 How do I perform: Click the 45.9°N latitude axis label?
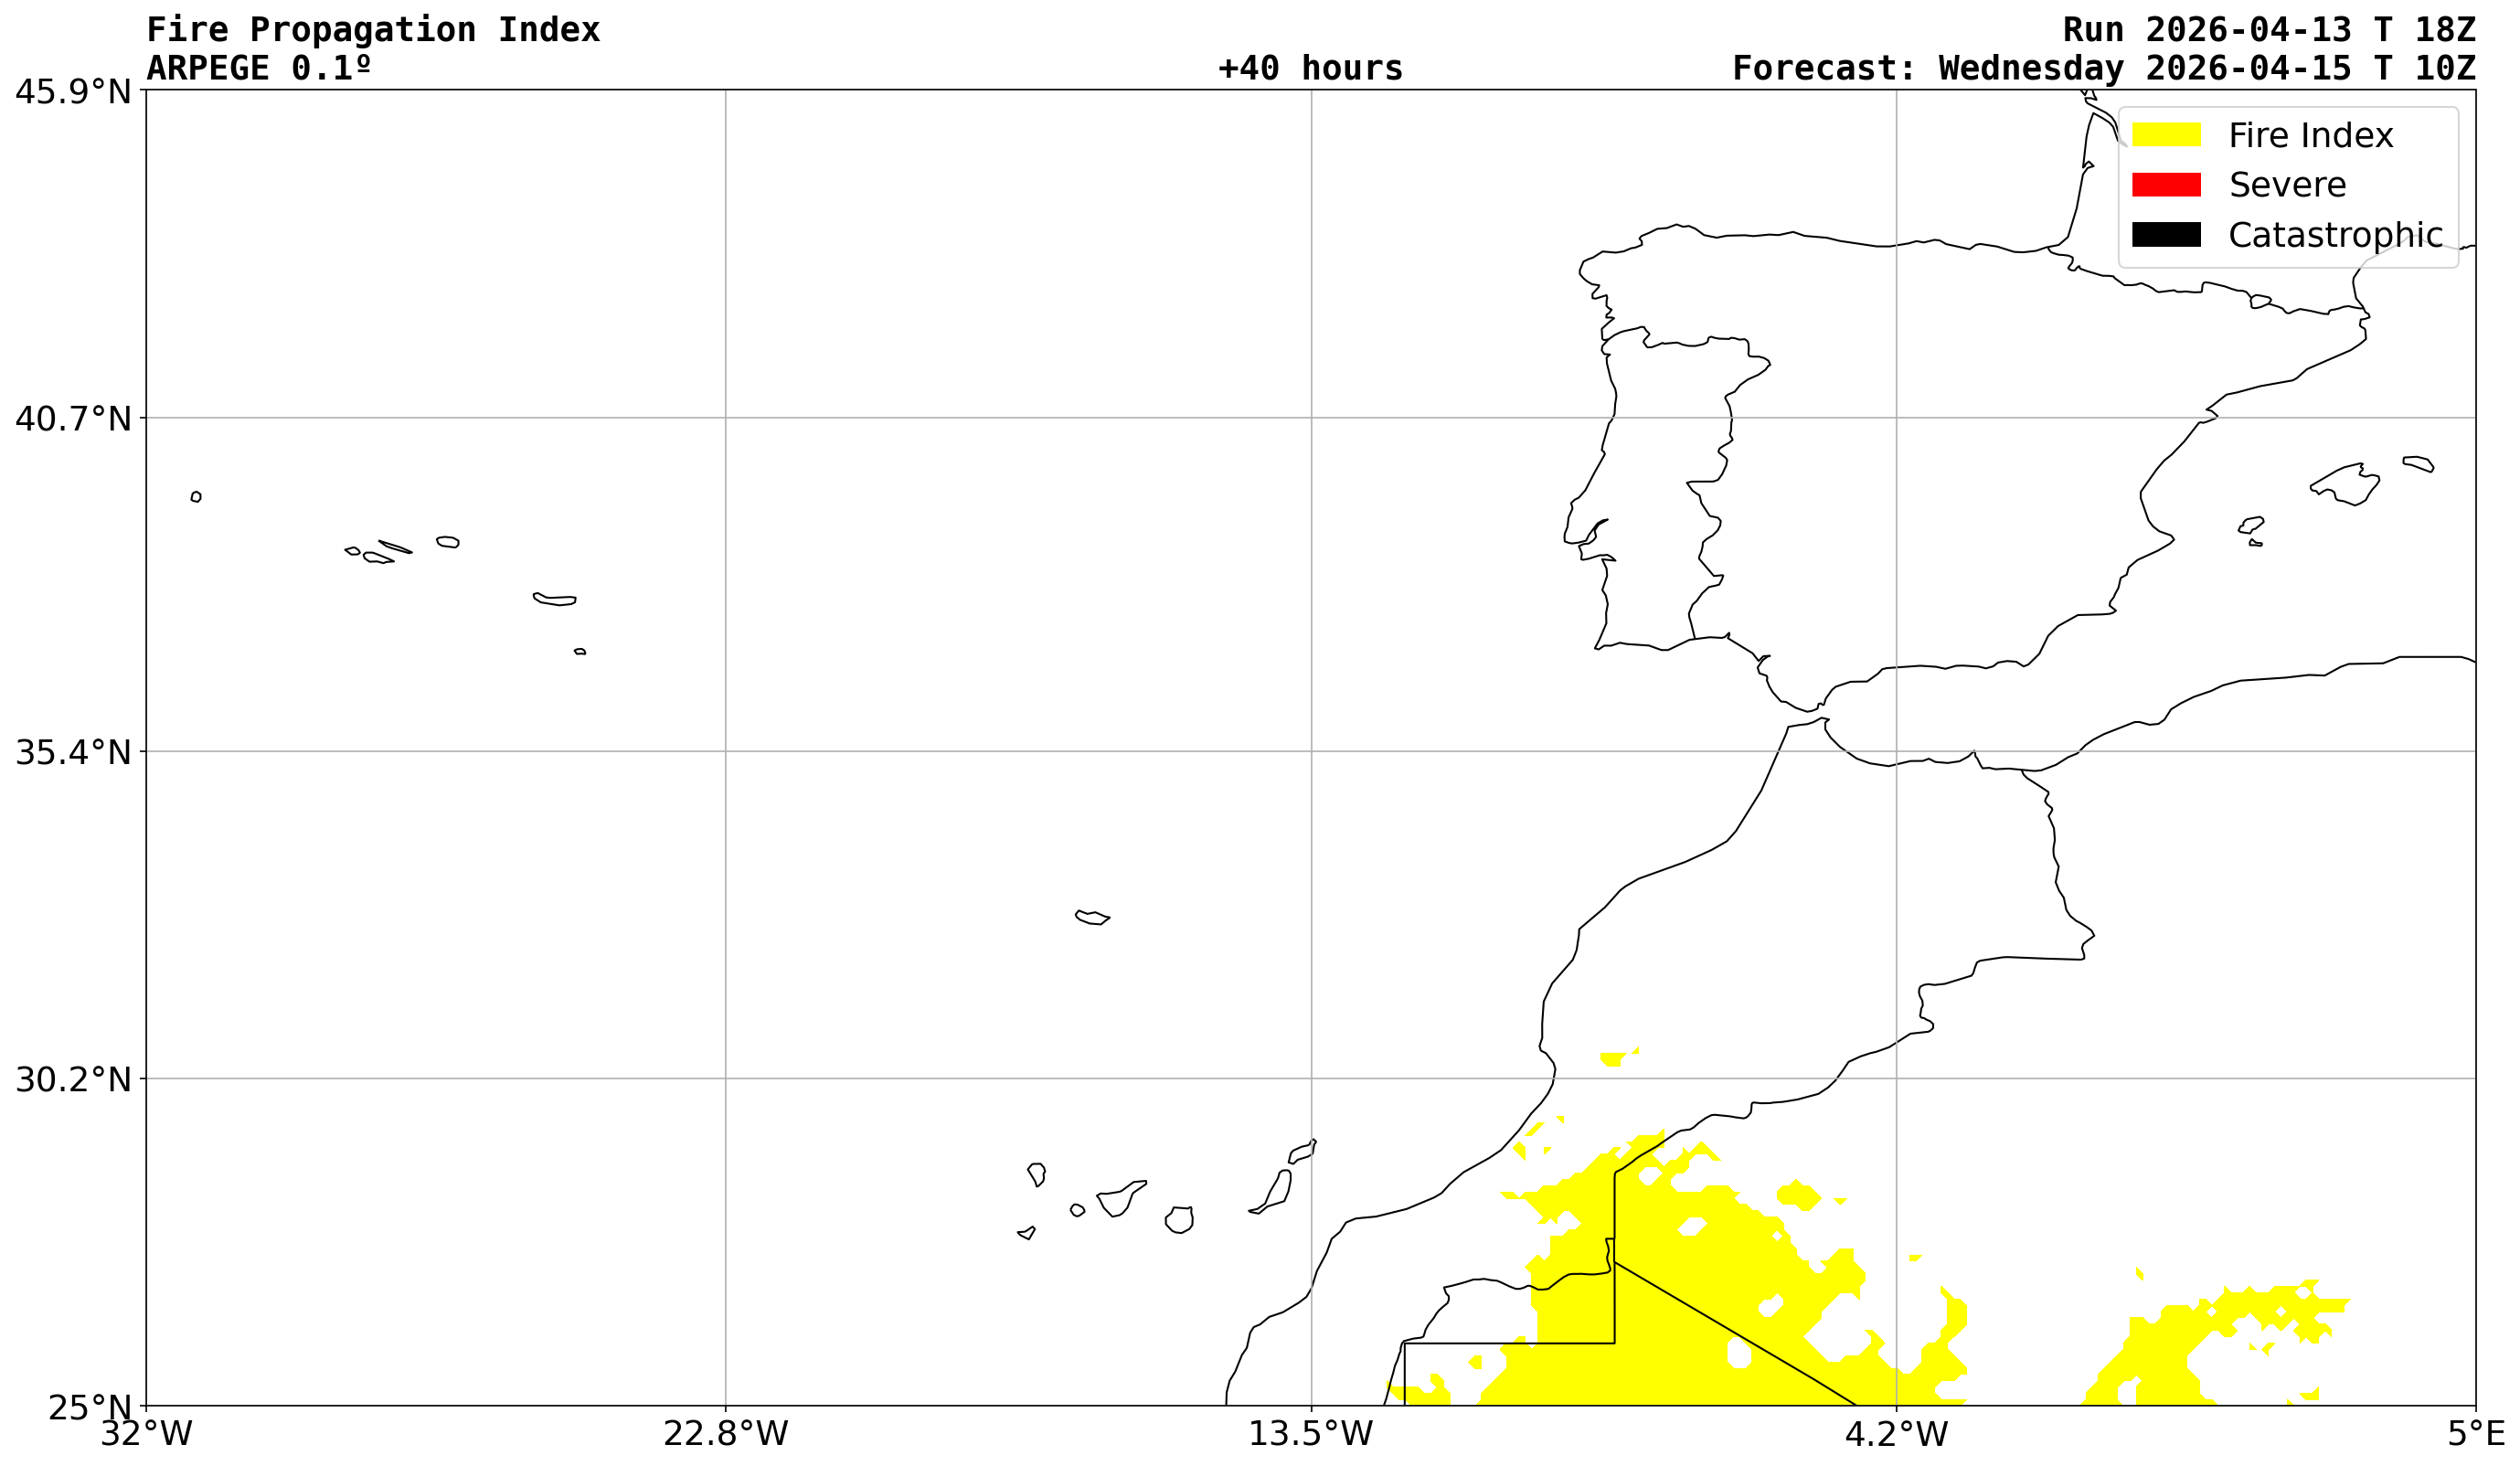(73, 92)
